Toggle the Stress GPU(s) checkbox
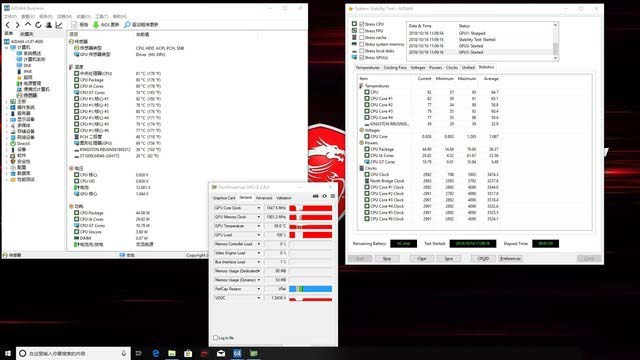 (x=362, y=58)
